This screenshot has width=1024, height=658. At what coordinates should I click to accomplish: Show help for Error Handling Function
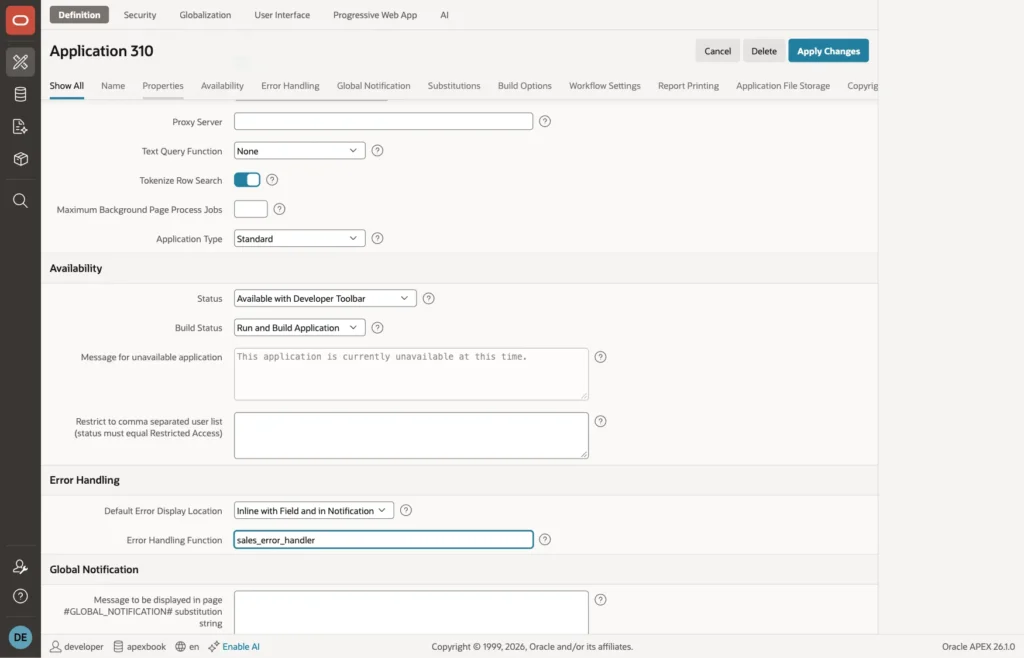[x=545, y=540]
